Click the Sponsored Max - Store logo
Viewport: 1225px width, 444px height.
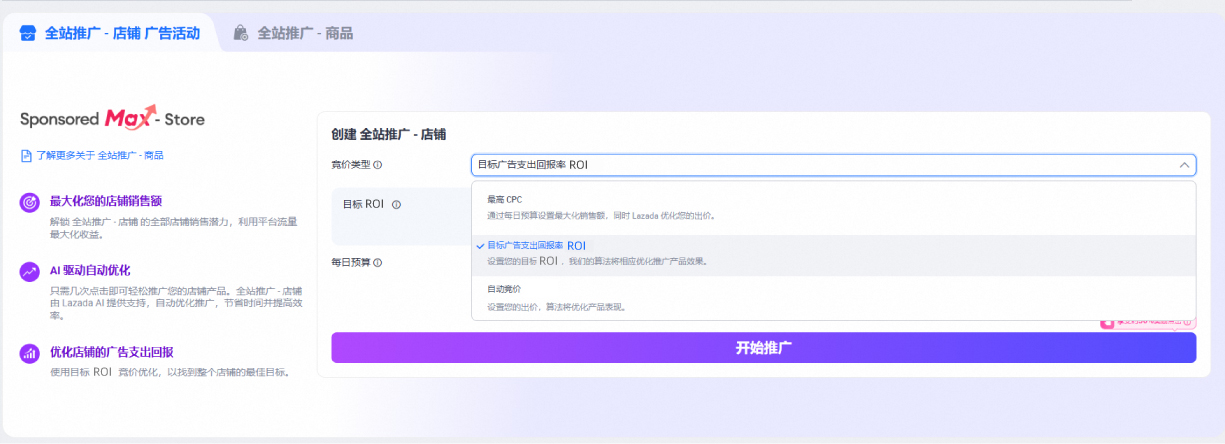click(112, 119)
